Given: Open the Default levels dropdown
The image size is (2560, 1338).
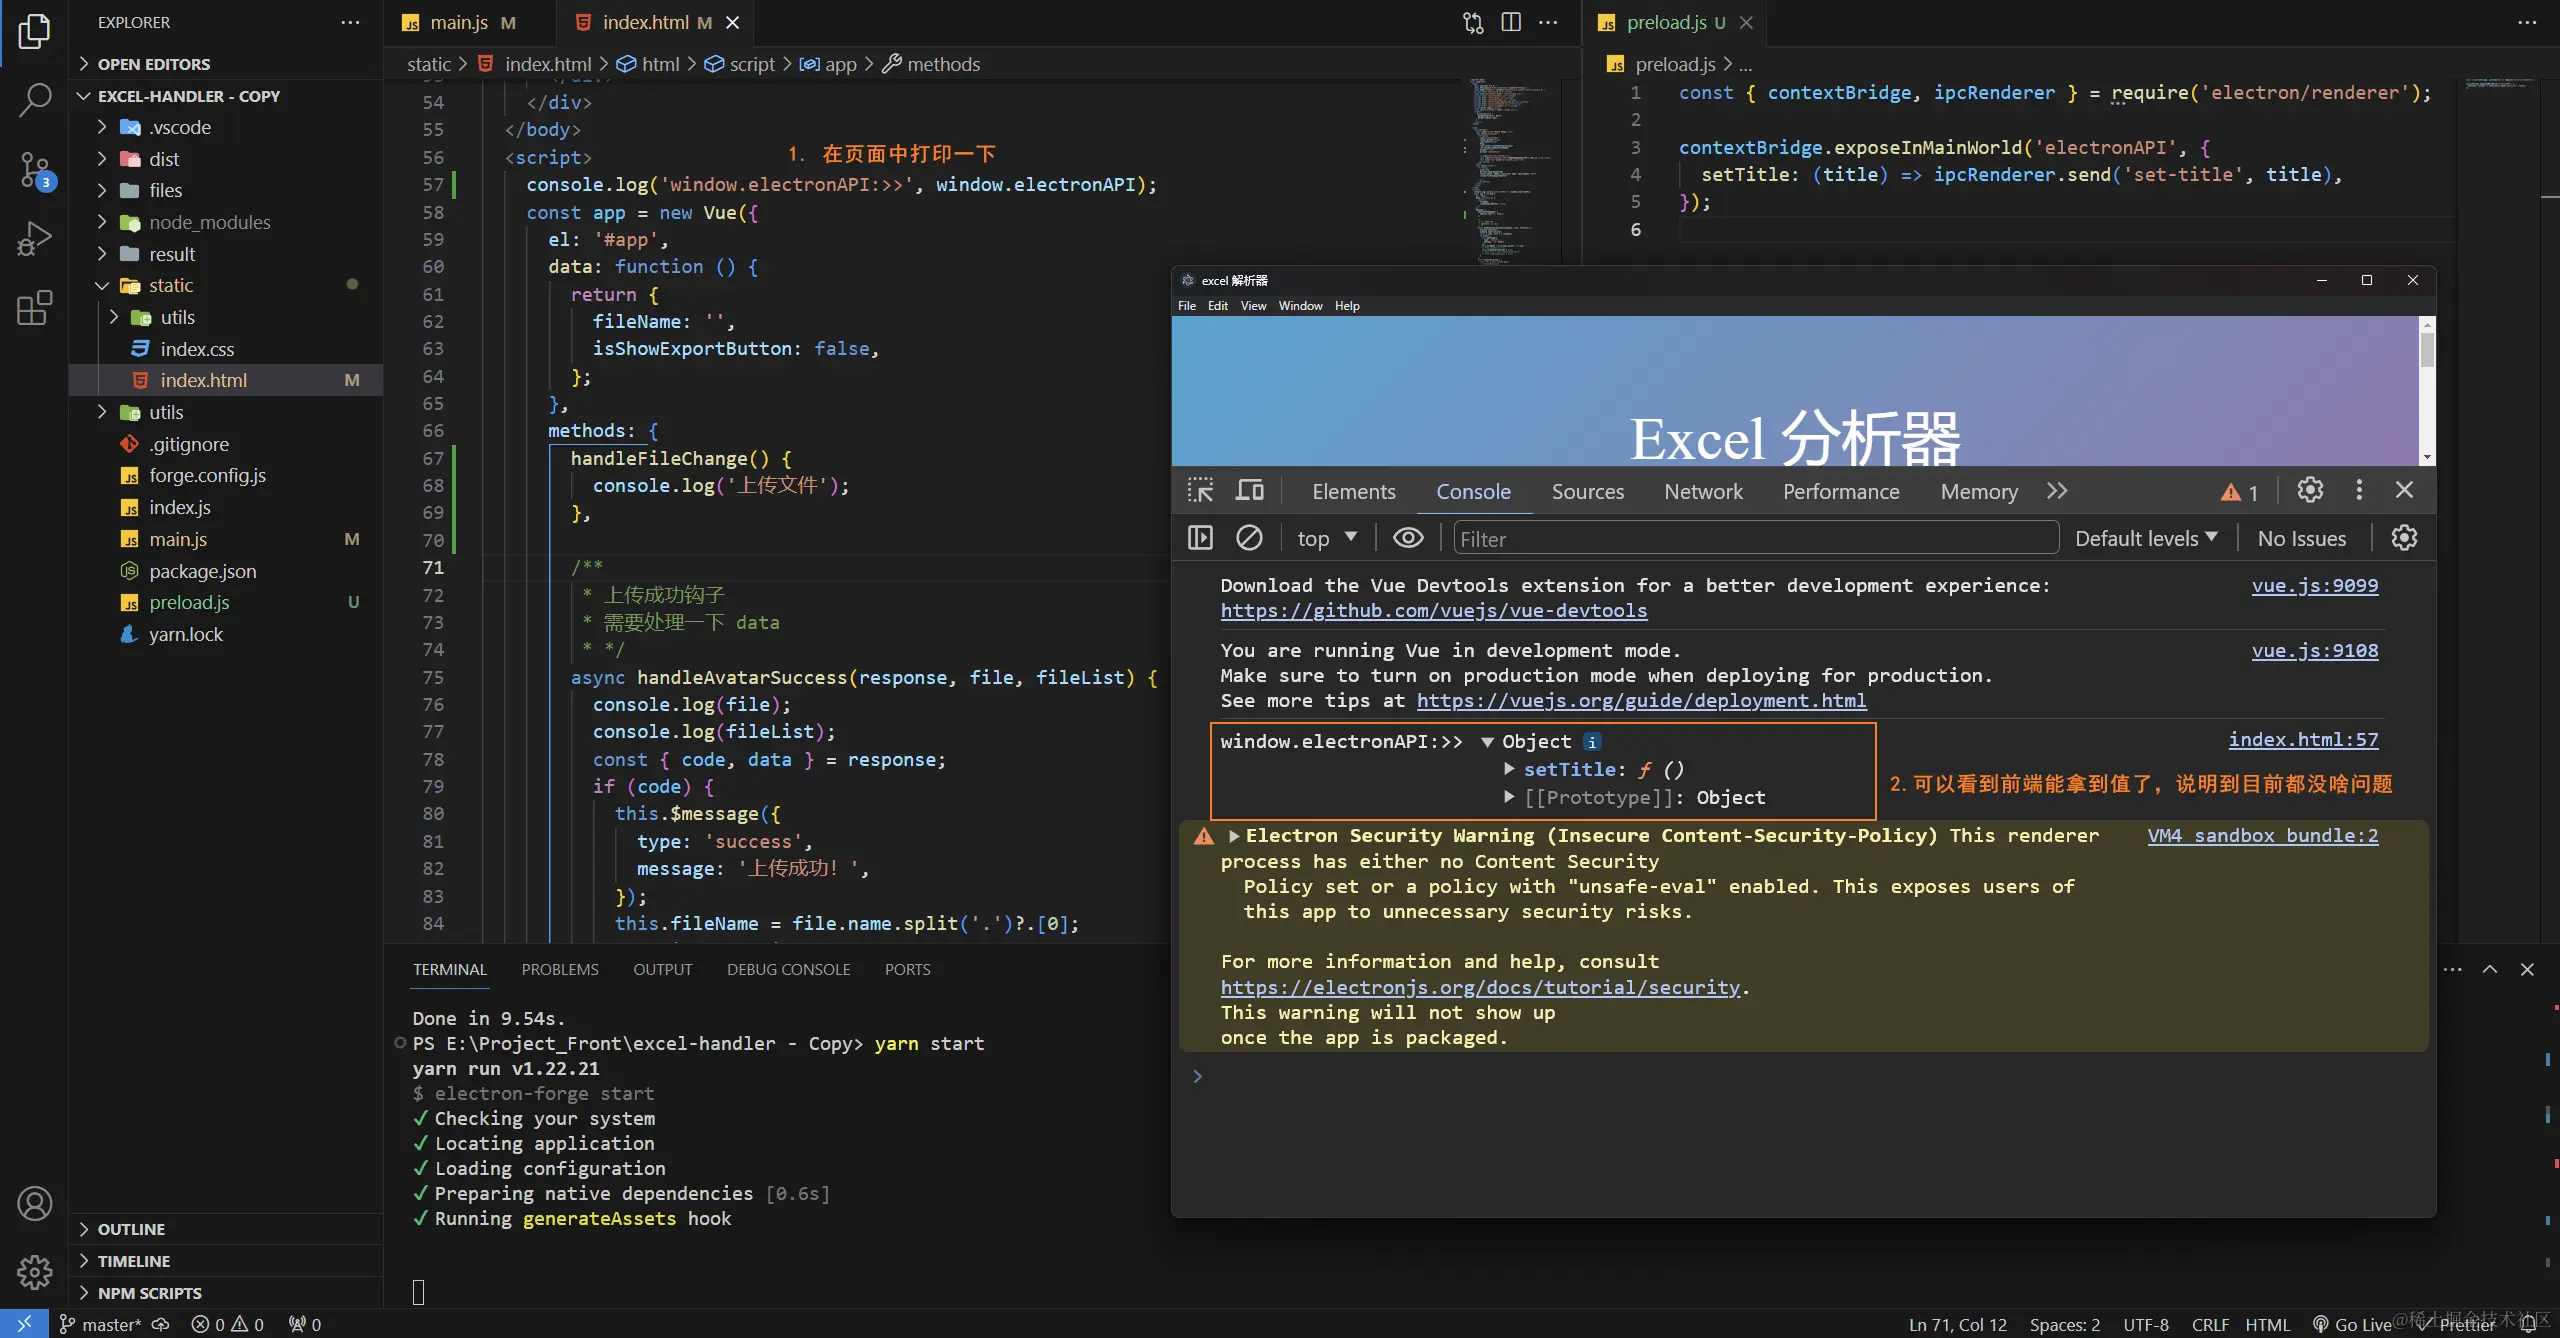Looking at the screenshot, I should (2146, 538).
